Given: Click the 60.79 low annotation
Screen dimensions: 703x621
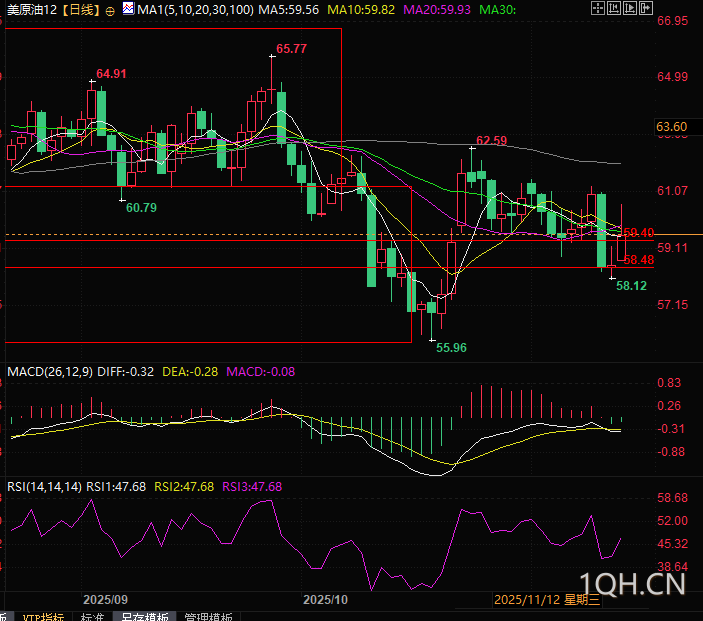Looking at the screenshot, I should click(141, 208).
